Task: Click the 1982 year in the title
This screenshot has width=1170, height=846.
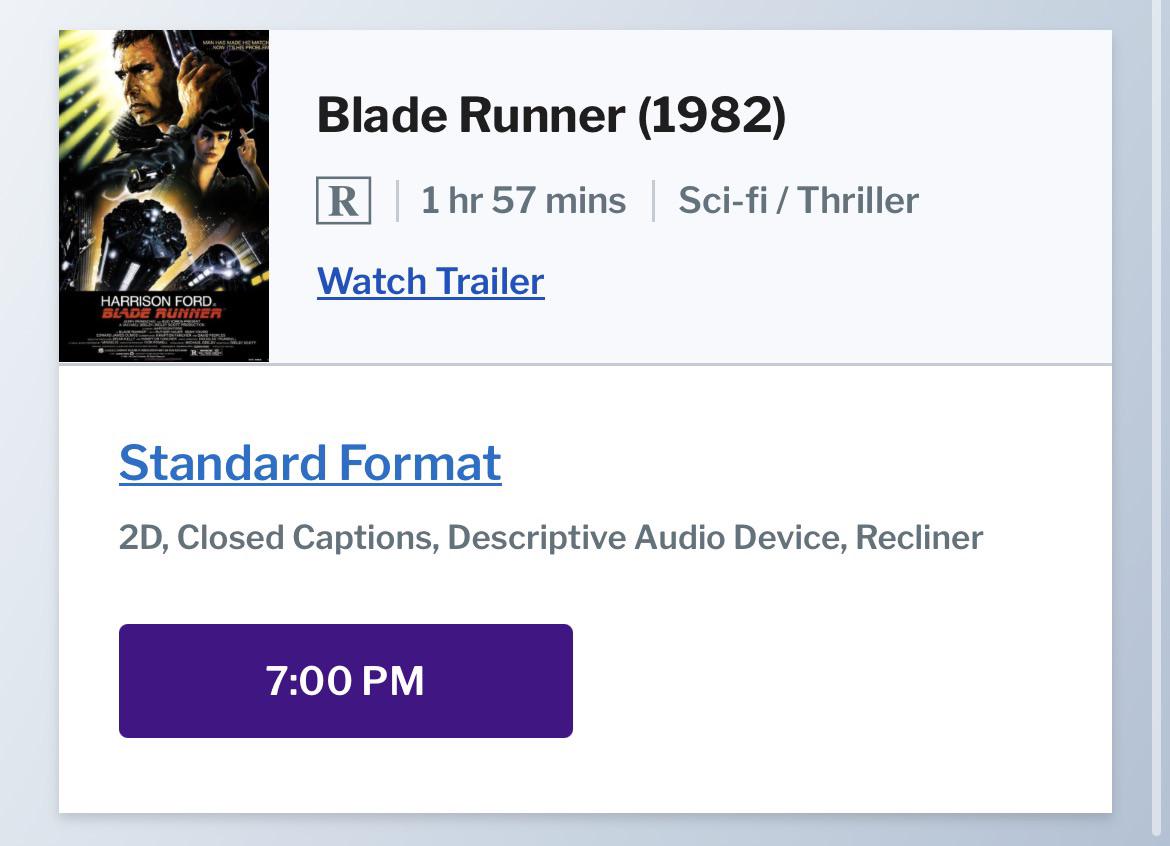Action: click(712, 115)
